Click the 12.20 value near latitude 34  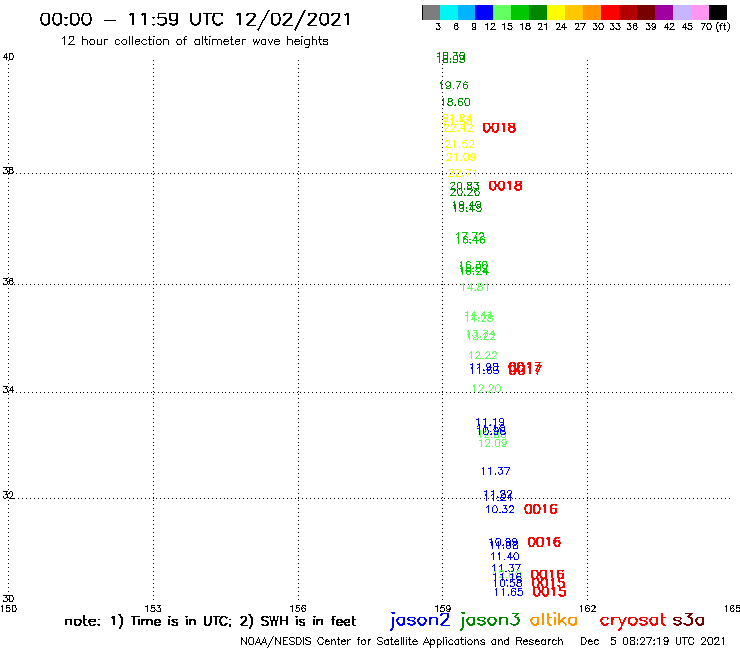pos(487,388)
